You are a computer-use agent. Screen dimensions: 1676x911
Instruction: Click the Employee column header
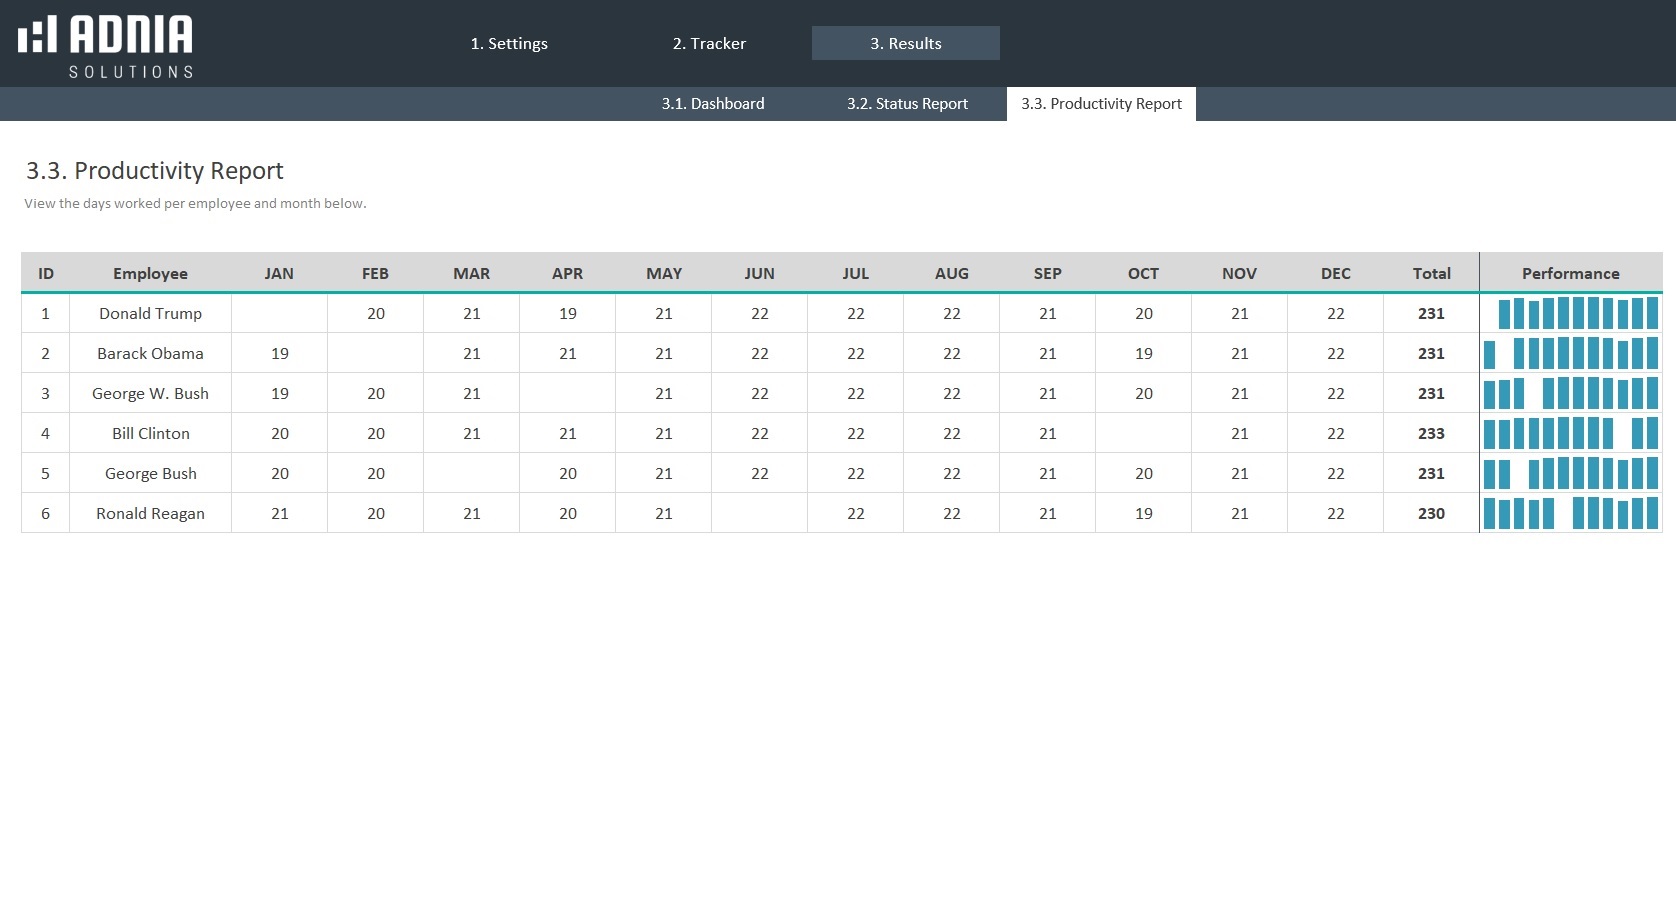coord(150,273)
